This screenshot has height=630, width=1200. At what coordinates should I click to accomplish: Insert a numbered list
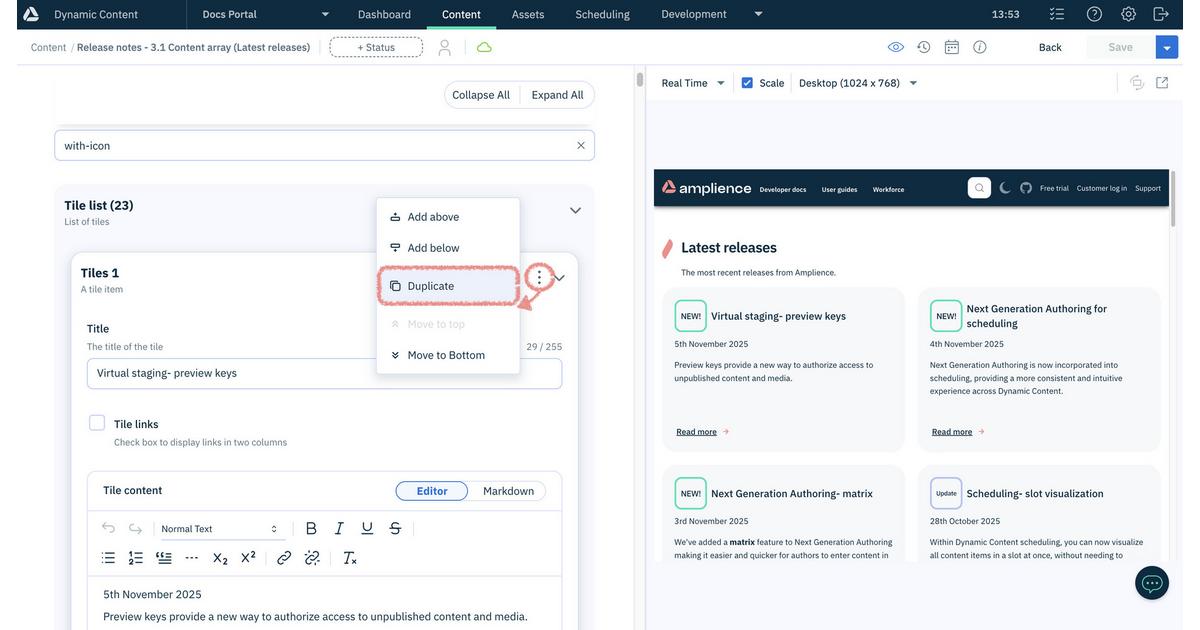136,558
